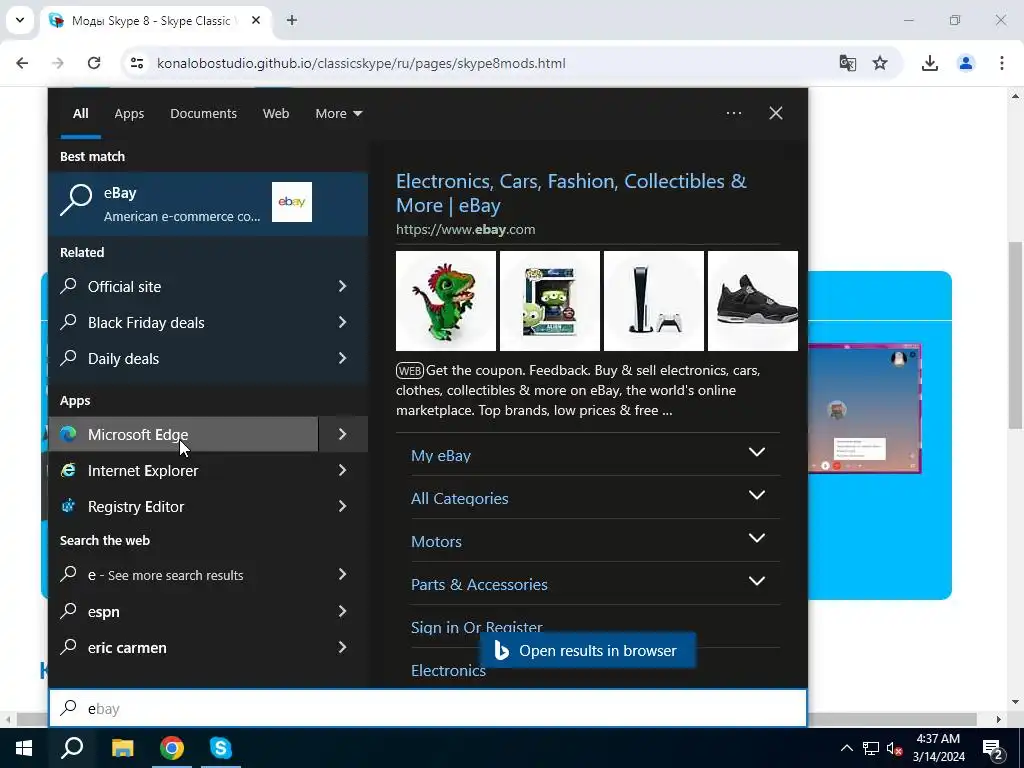Expand Black Friday deals arrow
Screen dimensions: 1024x768
pyautogui.click(x=343, y=322)
